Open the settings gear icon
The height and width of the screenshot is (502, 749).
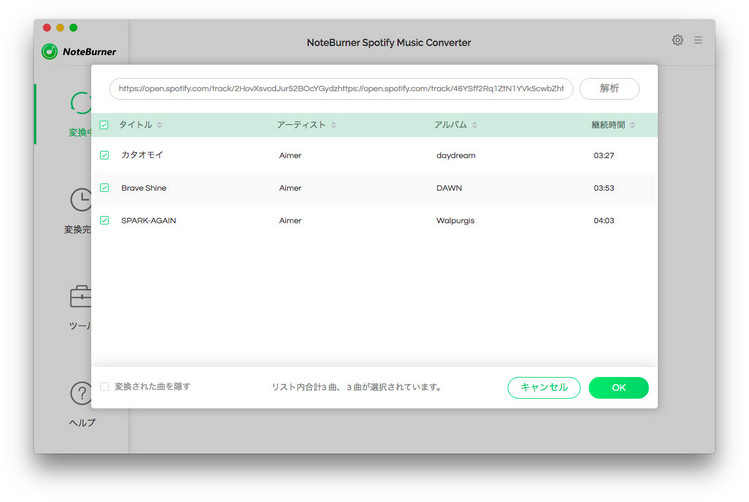677,40
